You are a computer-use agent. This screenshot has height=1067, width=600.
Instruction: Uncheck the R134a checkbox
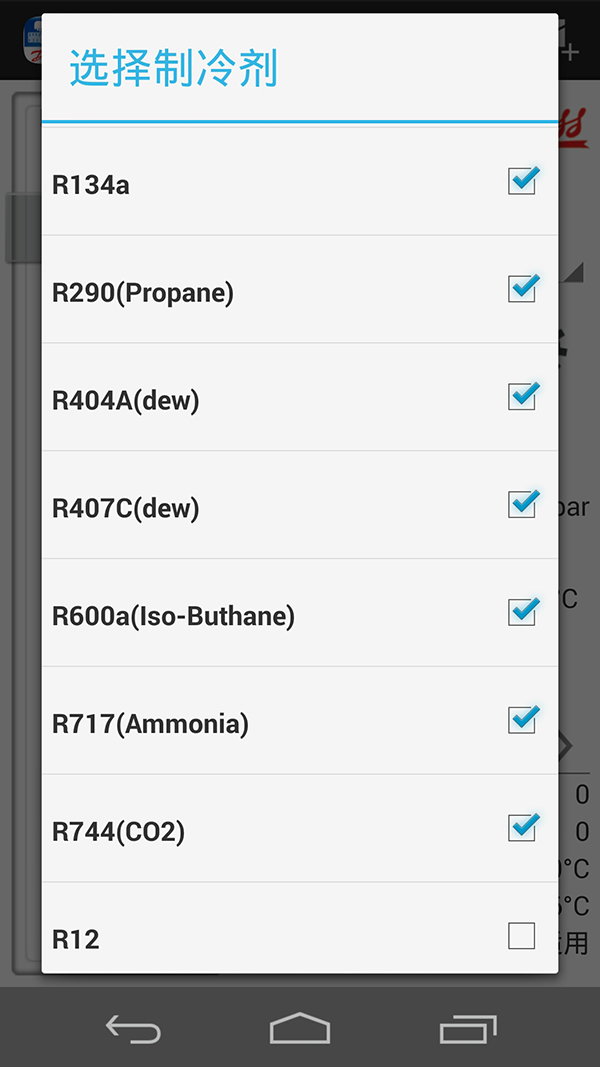coord(522,181)
